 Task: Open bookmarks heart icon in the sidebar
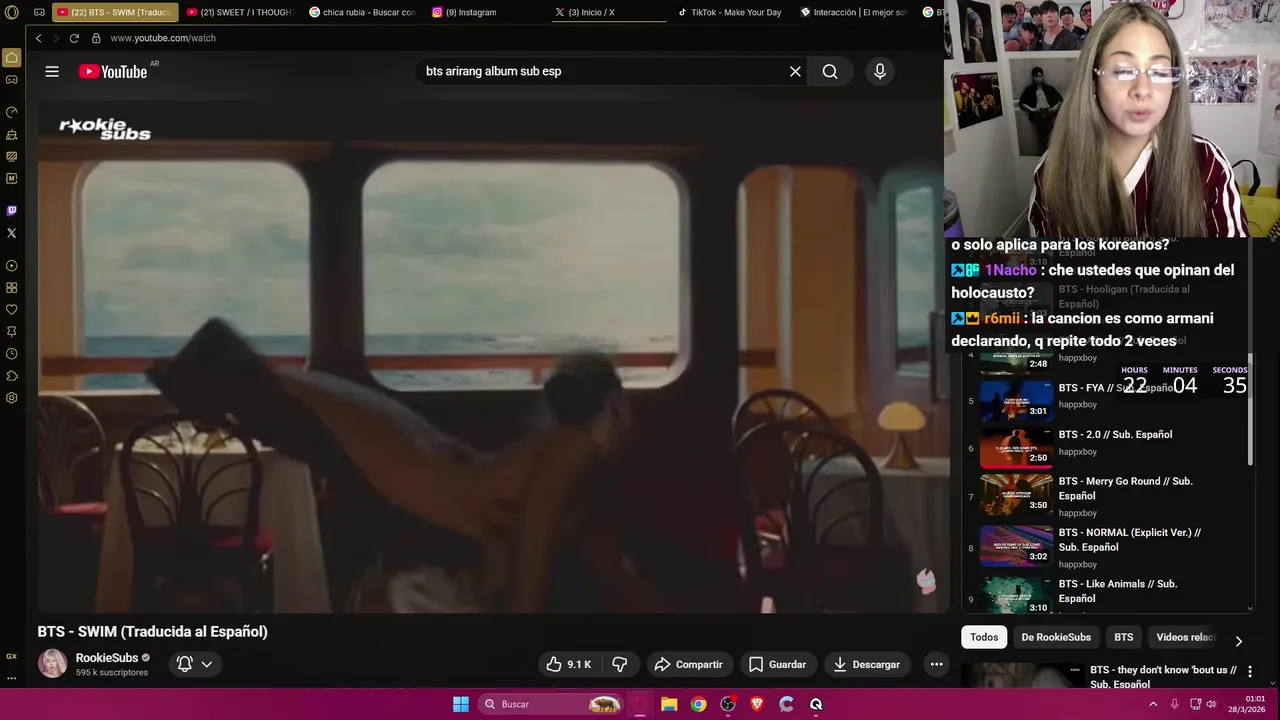coord(12,310)
